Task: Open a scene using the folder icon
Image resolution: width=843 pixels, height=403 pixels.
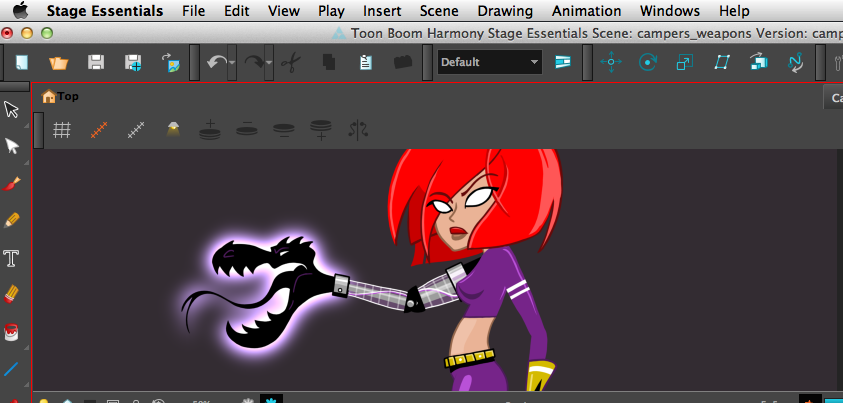Action: 59,63
